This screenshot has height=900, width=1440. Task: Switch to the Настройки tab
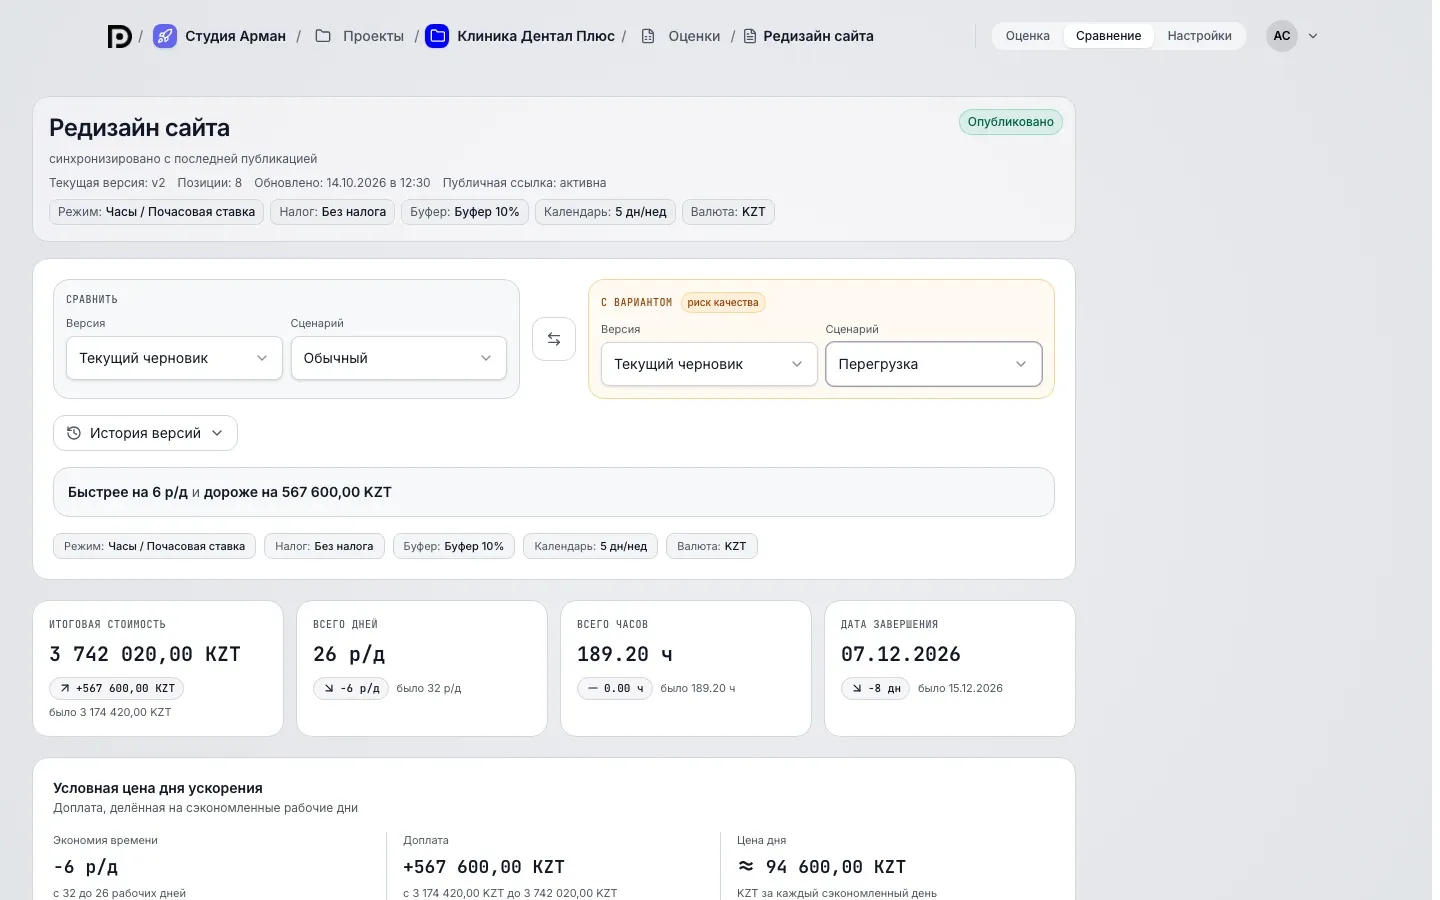[x=1199, y=36]
